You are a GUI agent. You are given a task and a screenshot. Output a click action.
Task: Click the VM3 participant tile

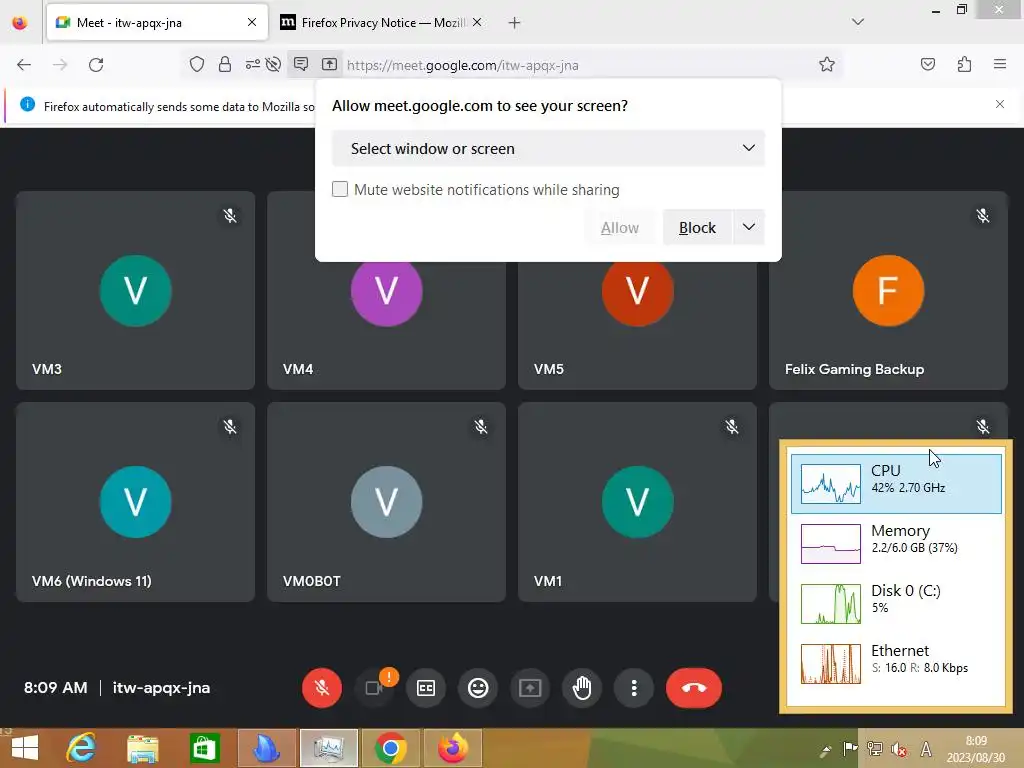(135, 290)
